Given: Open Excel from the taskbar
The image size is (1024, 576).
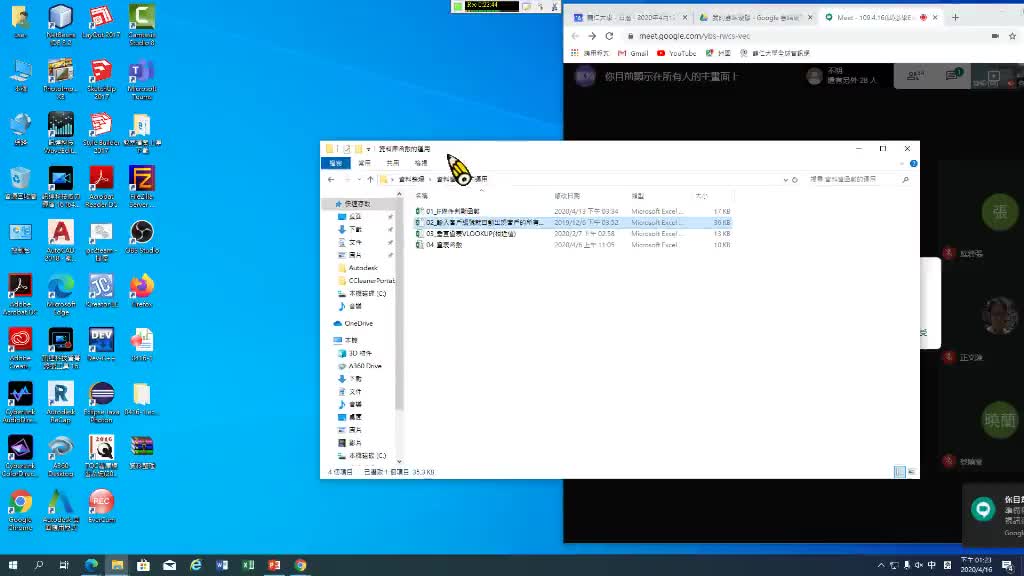Looking at the screenshot, I should click(248, 565).
